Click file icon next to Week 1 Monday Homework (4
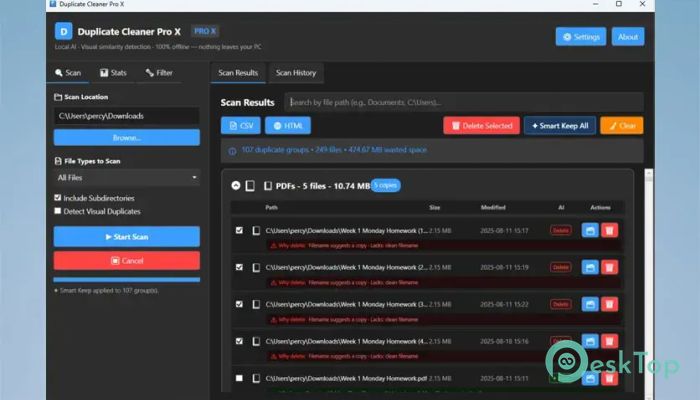 click(x=256, y=342)
